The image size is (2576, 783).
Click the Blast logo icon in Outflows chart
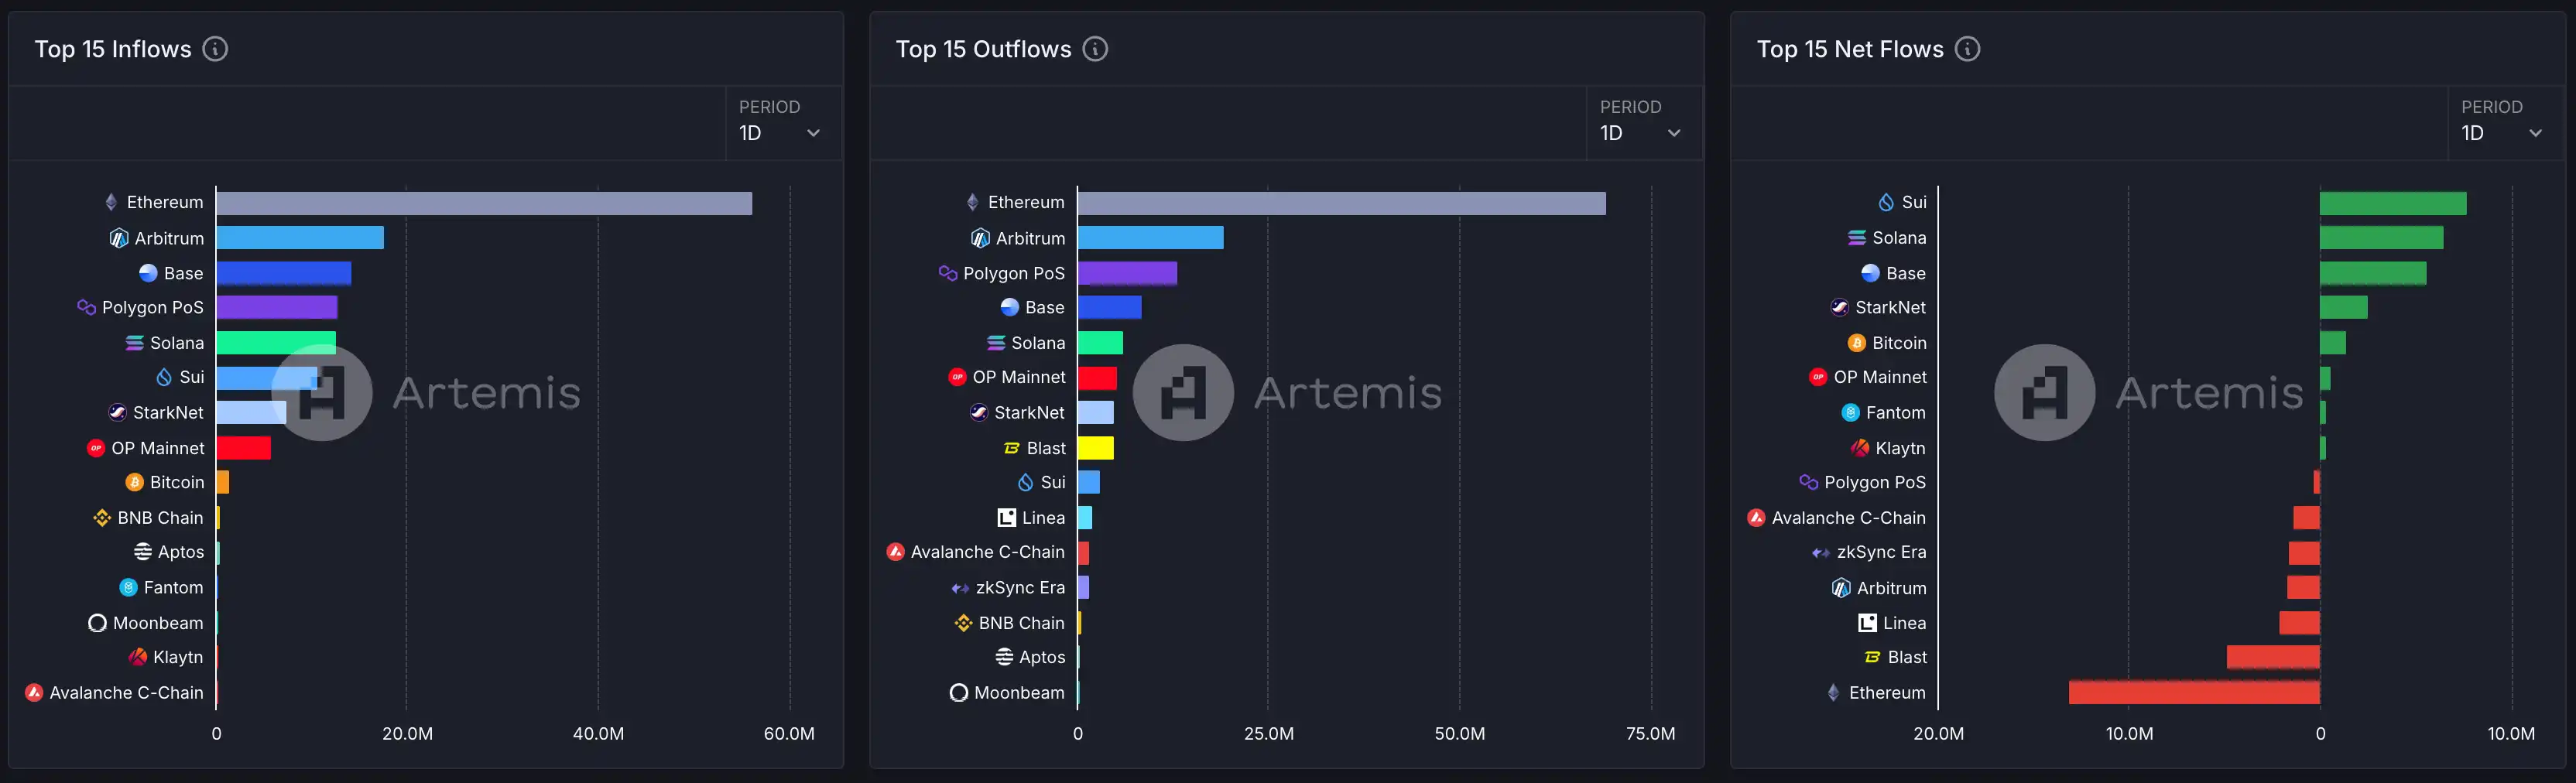[1011, 448]
